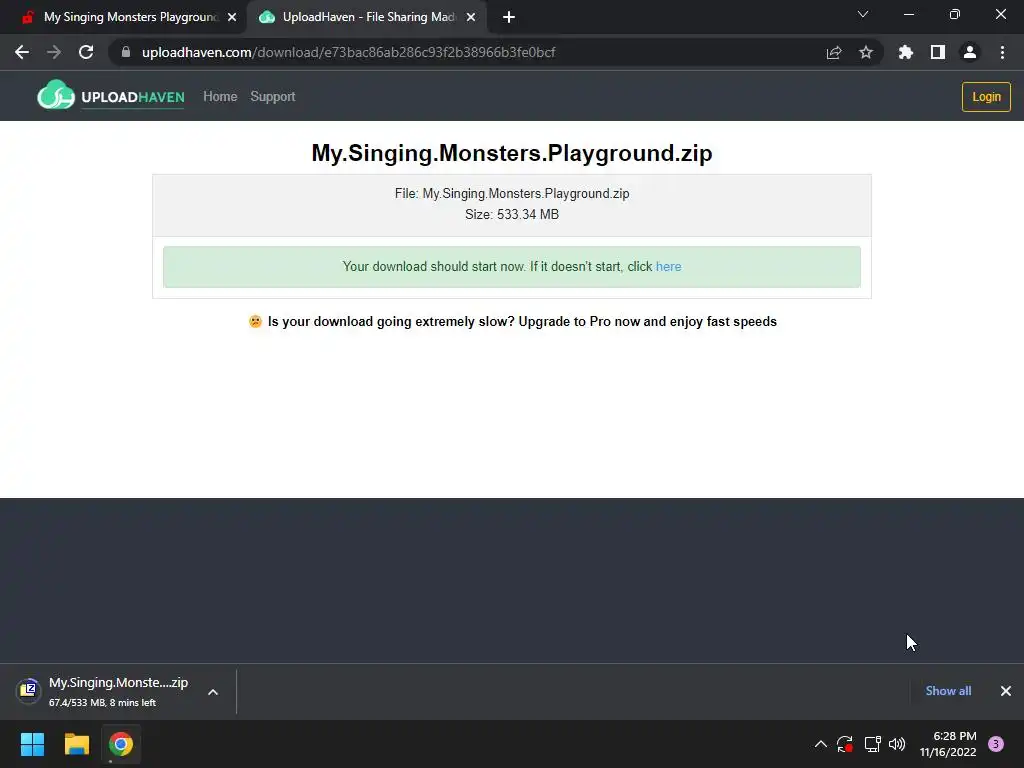Viewport: 1024px width, 768px height.
Task: Close the downloads bar
Action: 1006,691
